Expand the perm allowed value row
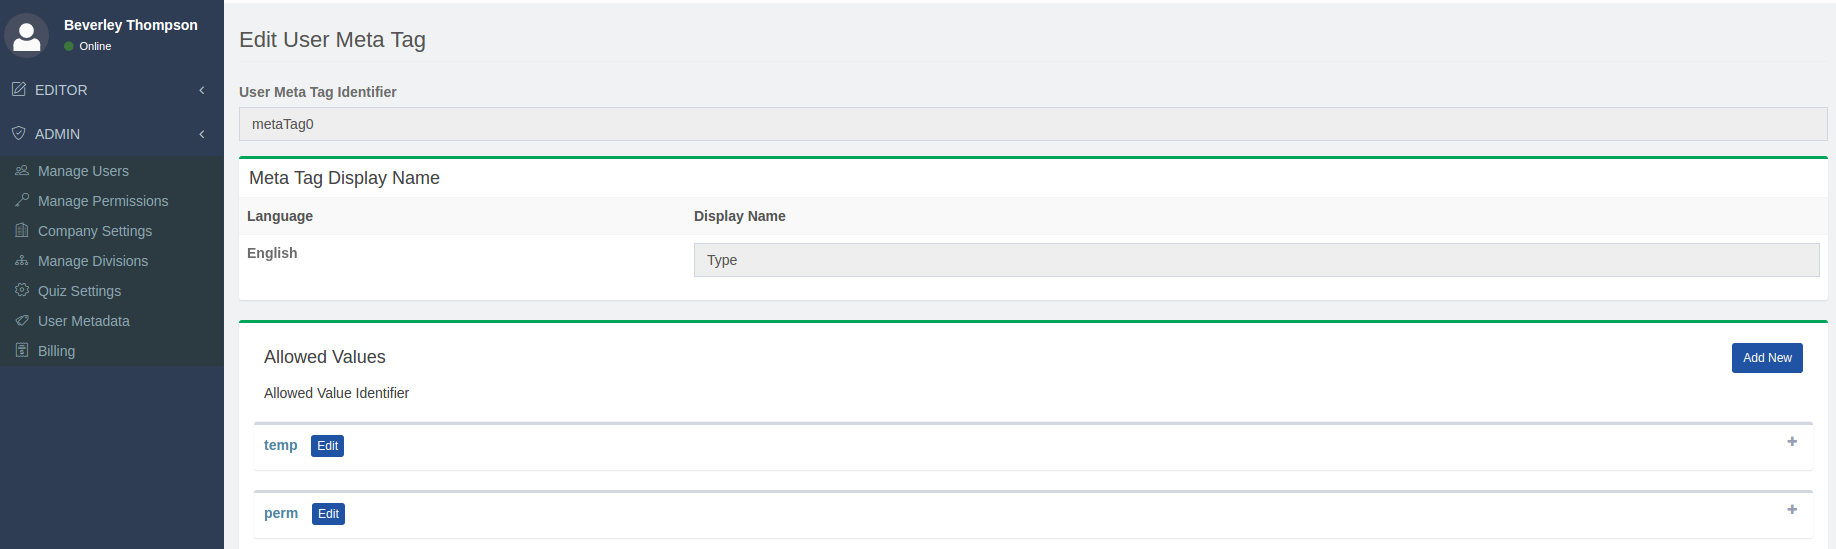This screenshot has width=1836, height=549. (1792, 510)
